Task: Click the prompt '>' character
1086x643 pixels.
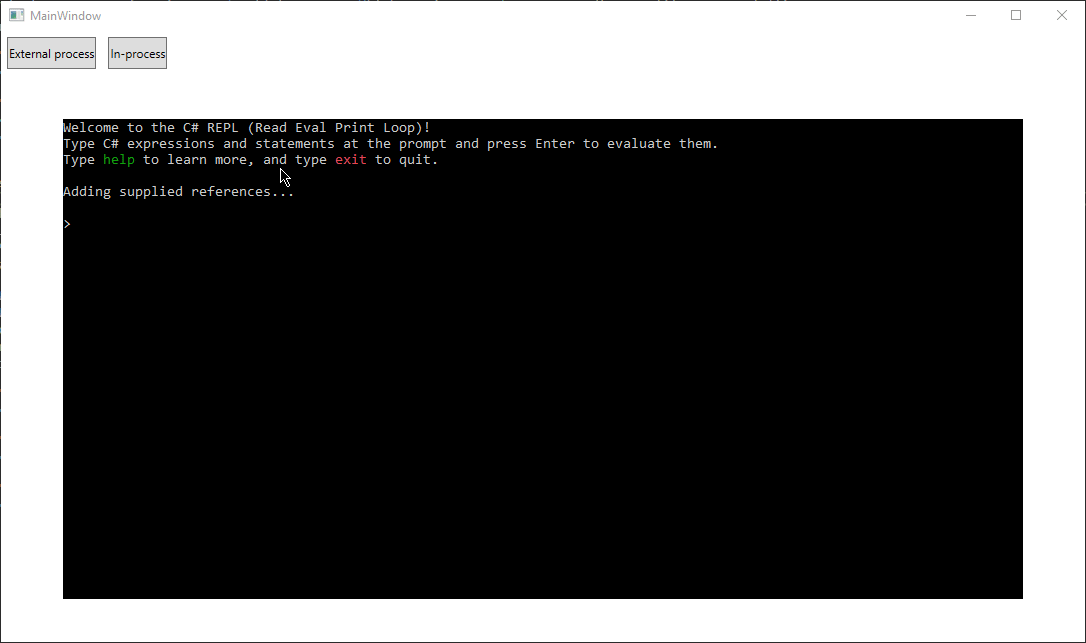Action: click(x=67, y=224)
